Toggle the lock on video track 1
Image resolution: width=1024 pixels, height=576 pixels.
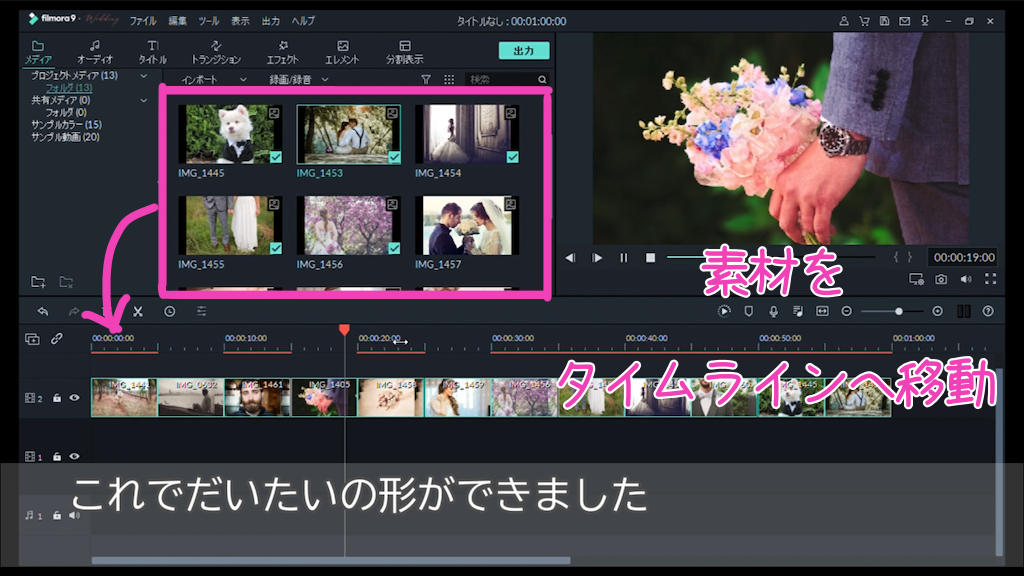[x=57, y=456]
